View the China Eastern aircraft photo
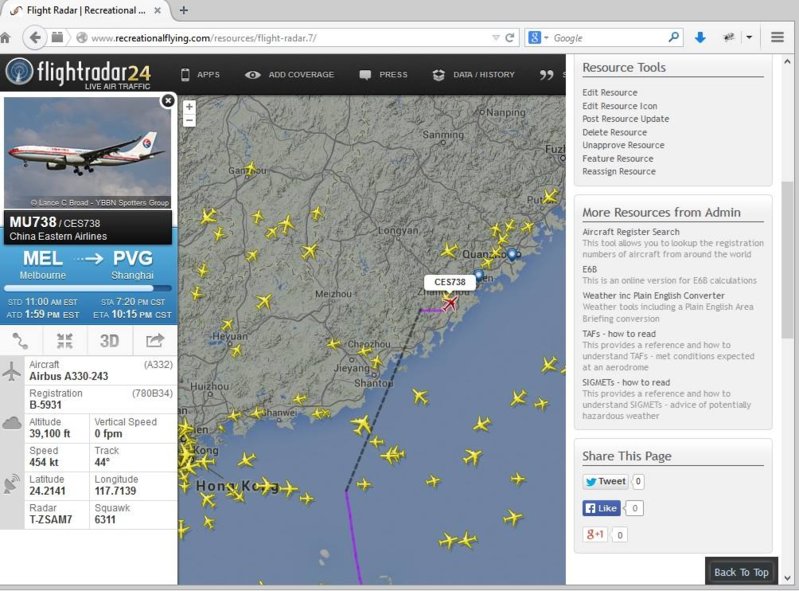 (88, 153)
